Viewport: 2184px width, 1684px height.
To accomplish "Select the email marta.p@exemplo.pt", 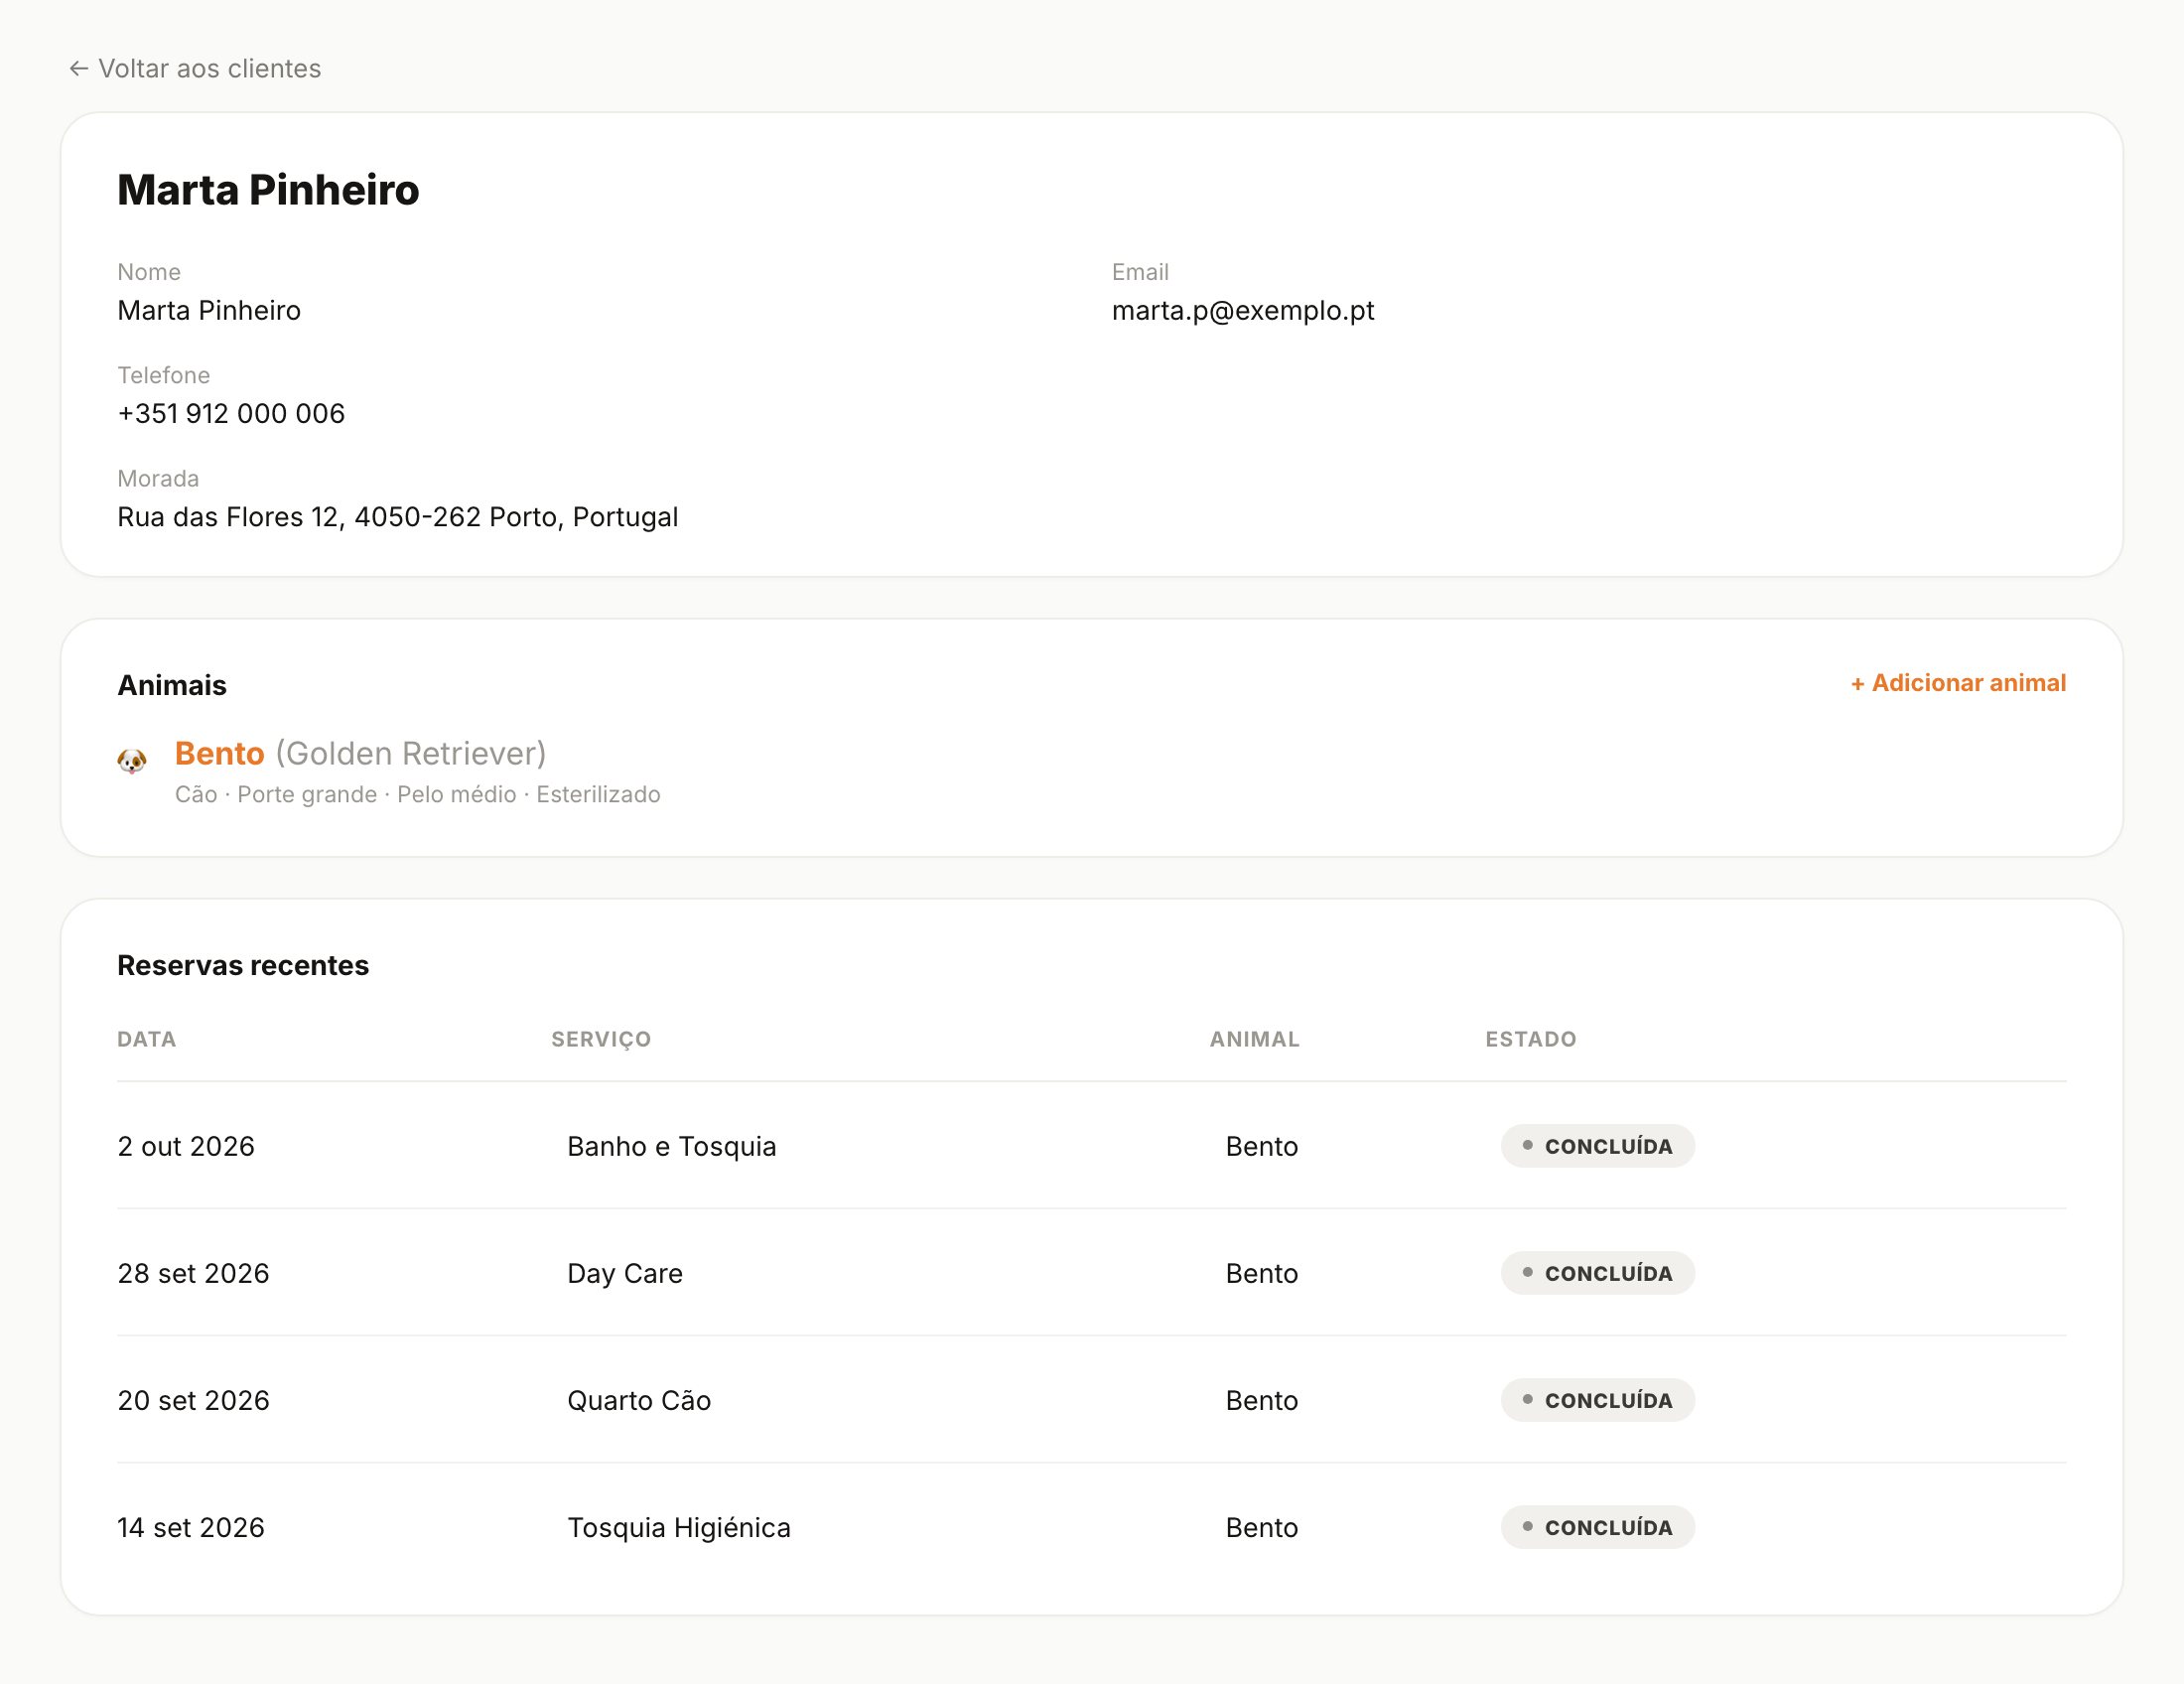I will tap(1243, 311).
